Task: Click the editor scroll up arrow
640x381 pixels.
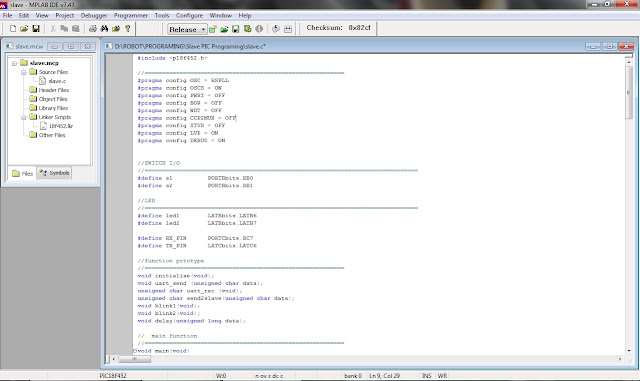Action: click(629, 62)
